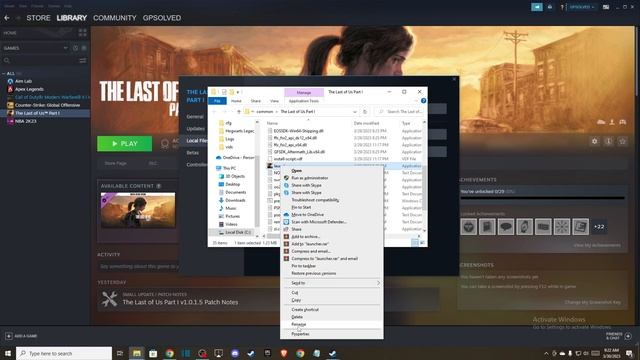
Task: Open Steam help question mark icon
Action: (x=562, y=7)
